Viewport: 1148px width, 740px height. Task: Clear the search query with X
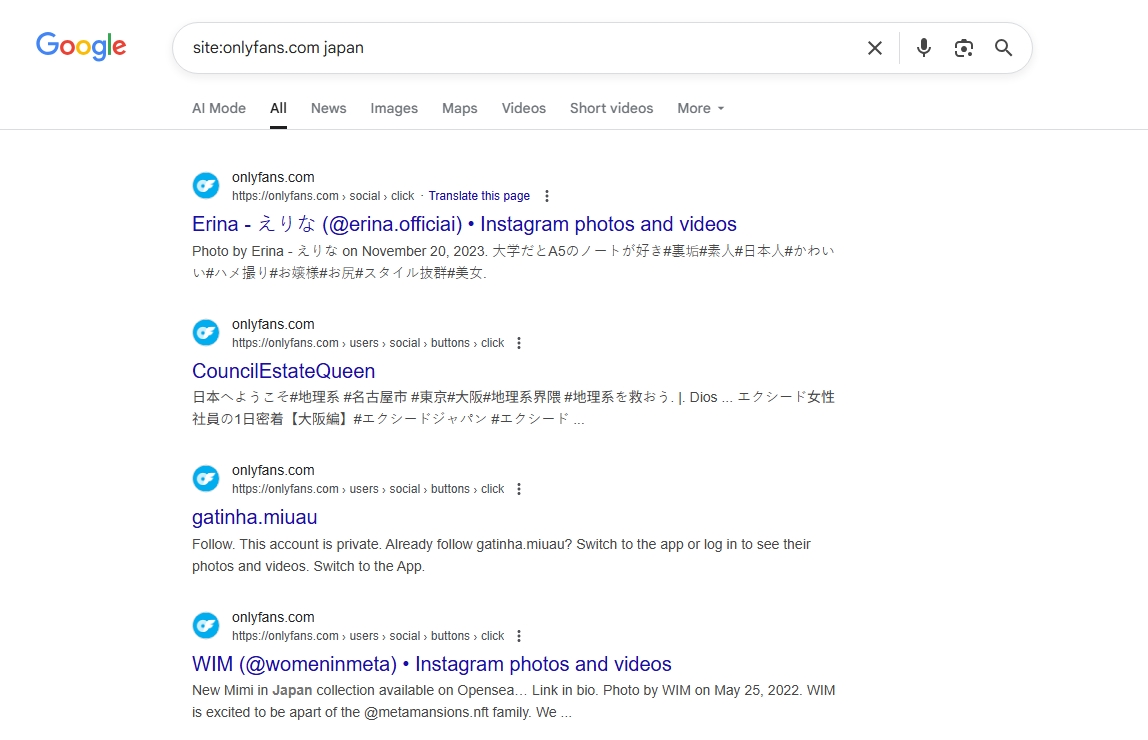coord(875,48)
